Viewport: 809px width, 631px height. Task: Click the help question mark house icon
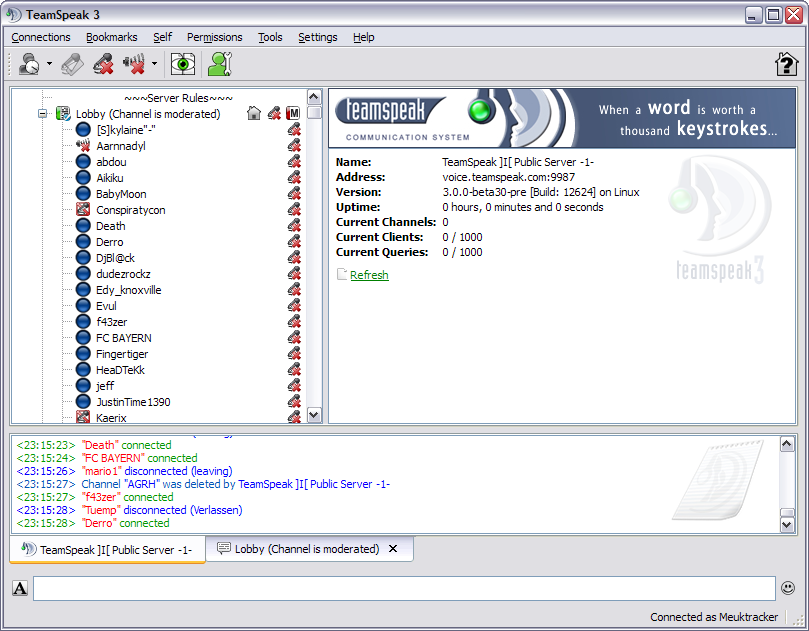point(786,64)
